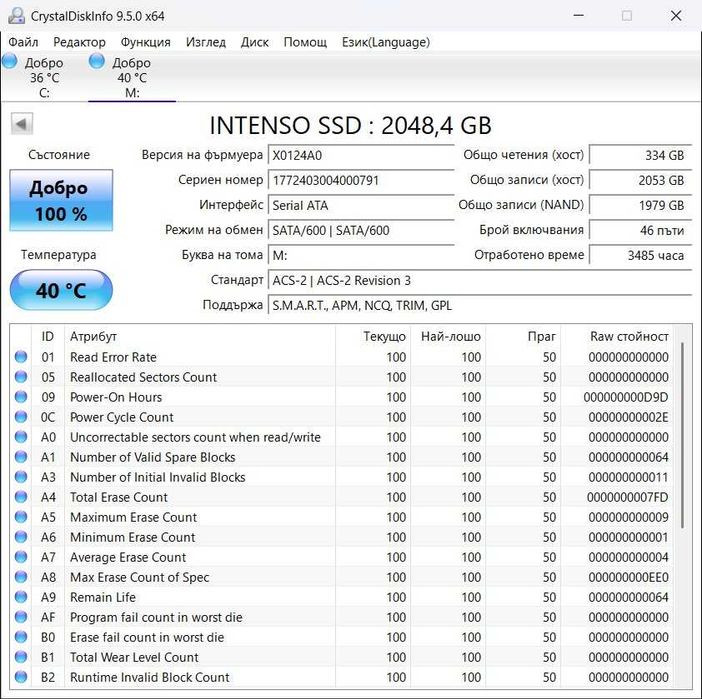Open the Изглед menu
Viewport: 702px width, 699px height.
click(205, 42)
